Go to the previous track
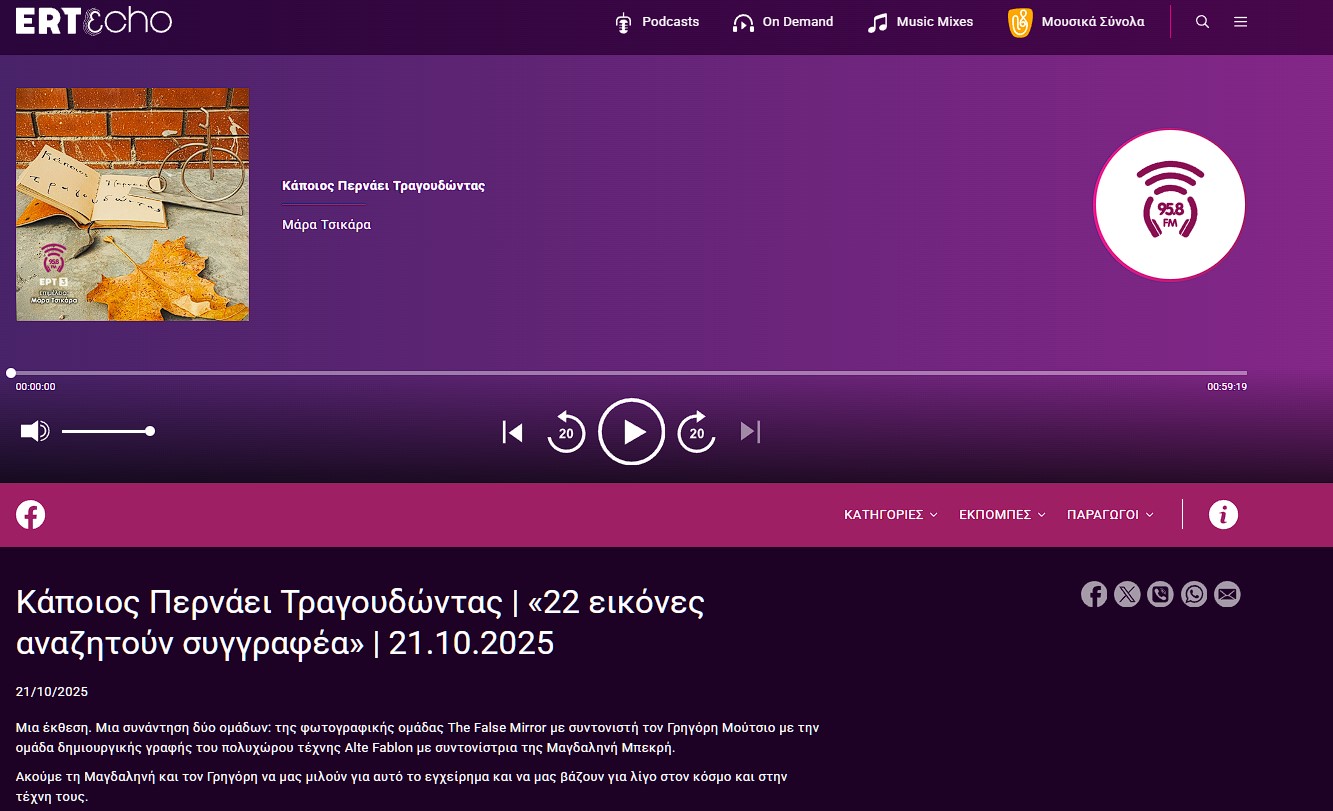Viewport: 1333px width, 811px height. pyautogui.click(x=513, y=432)
